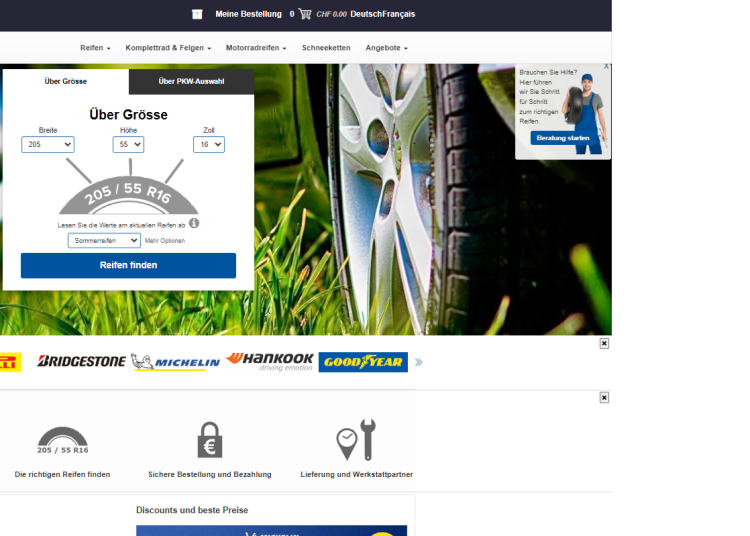Click the order box icon beside Meine Bestellung
The height and width of the screenshot is (536, 750).
(x=197, y=14)
